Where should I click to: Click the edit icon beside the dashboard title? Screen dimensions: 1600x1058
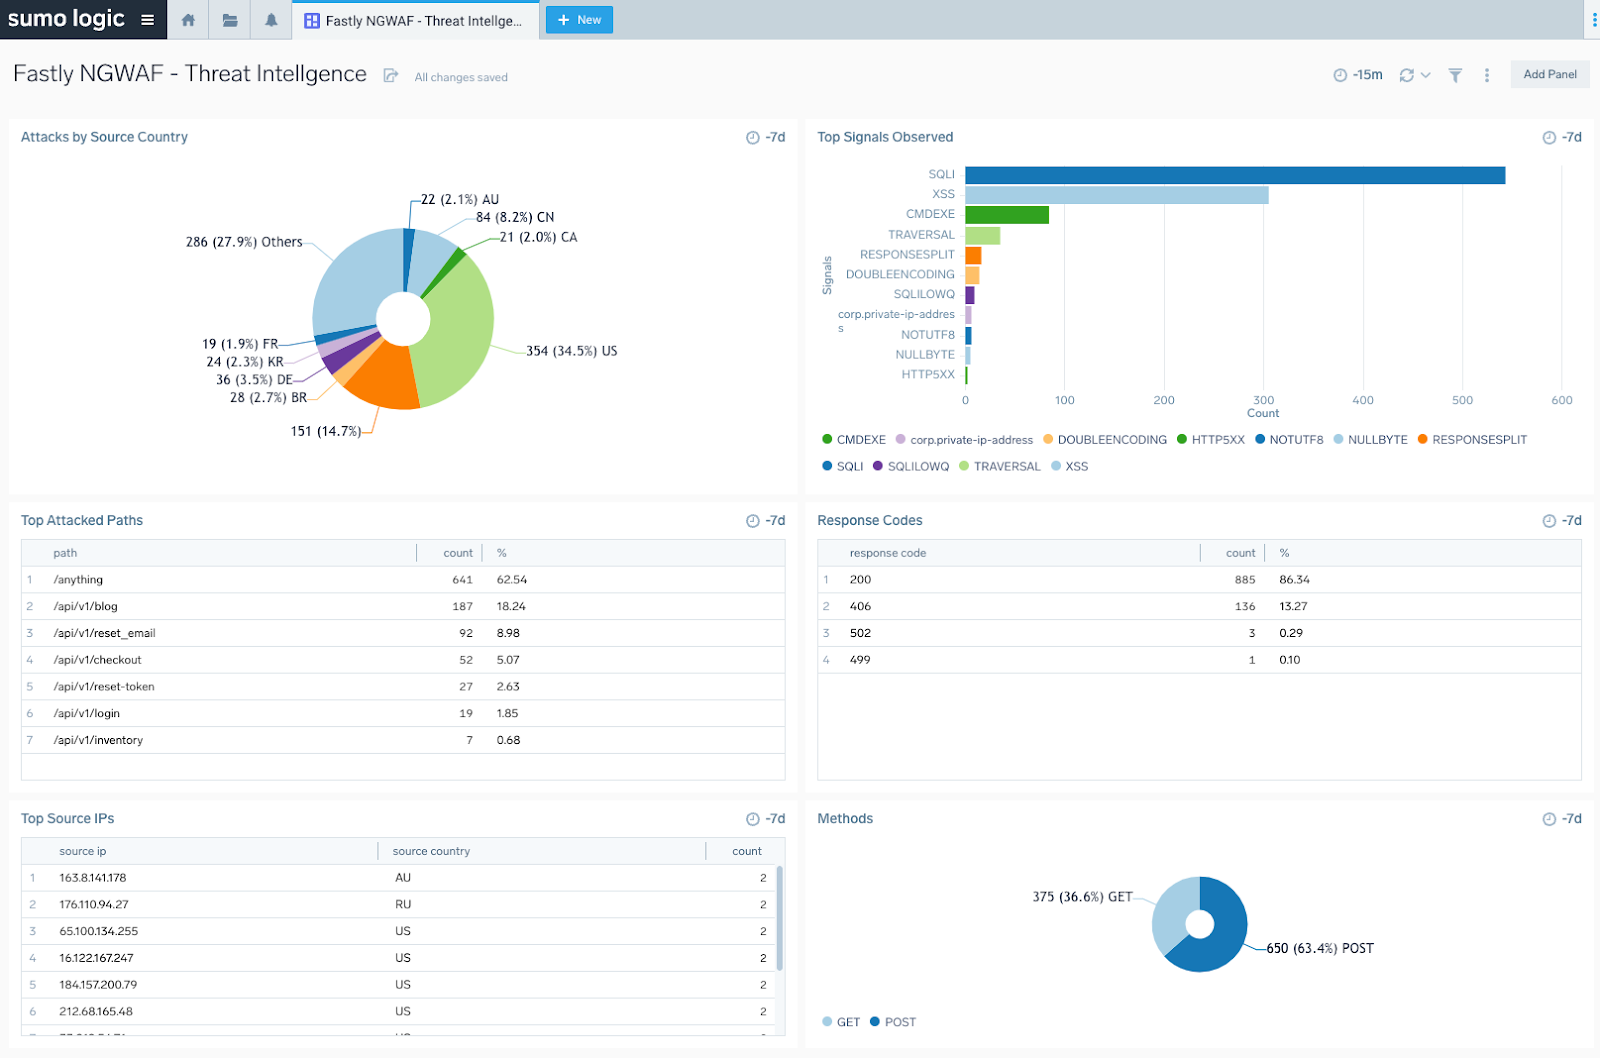[390, 74]
